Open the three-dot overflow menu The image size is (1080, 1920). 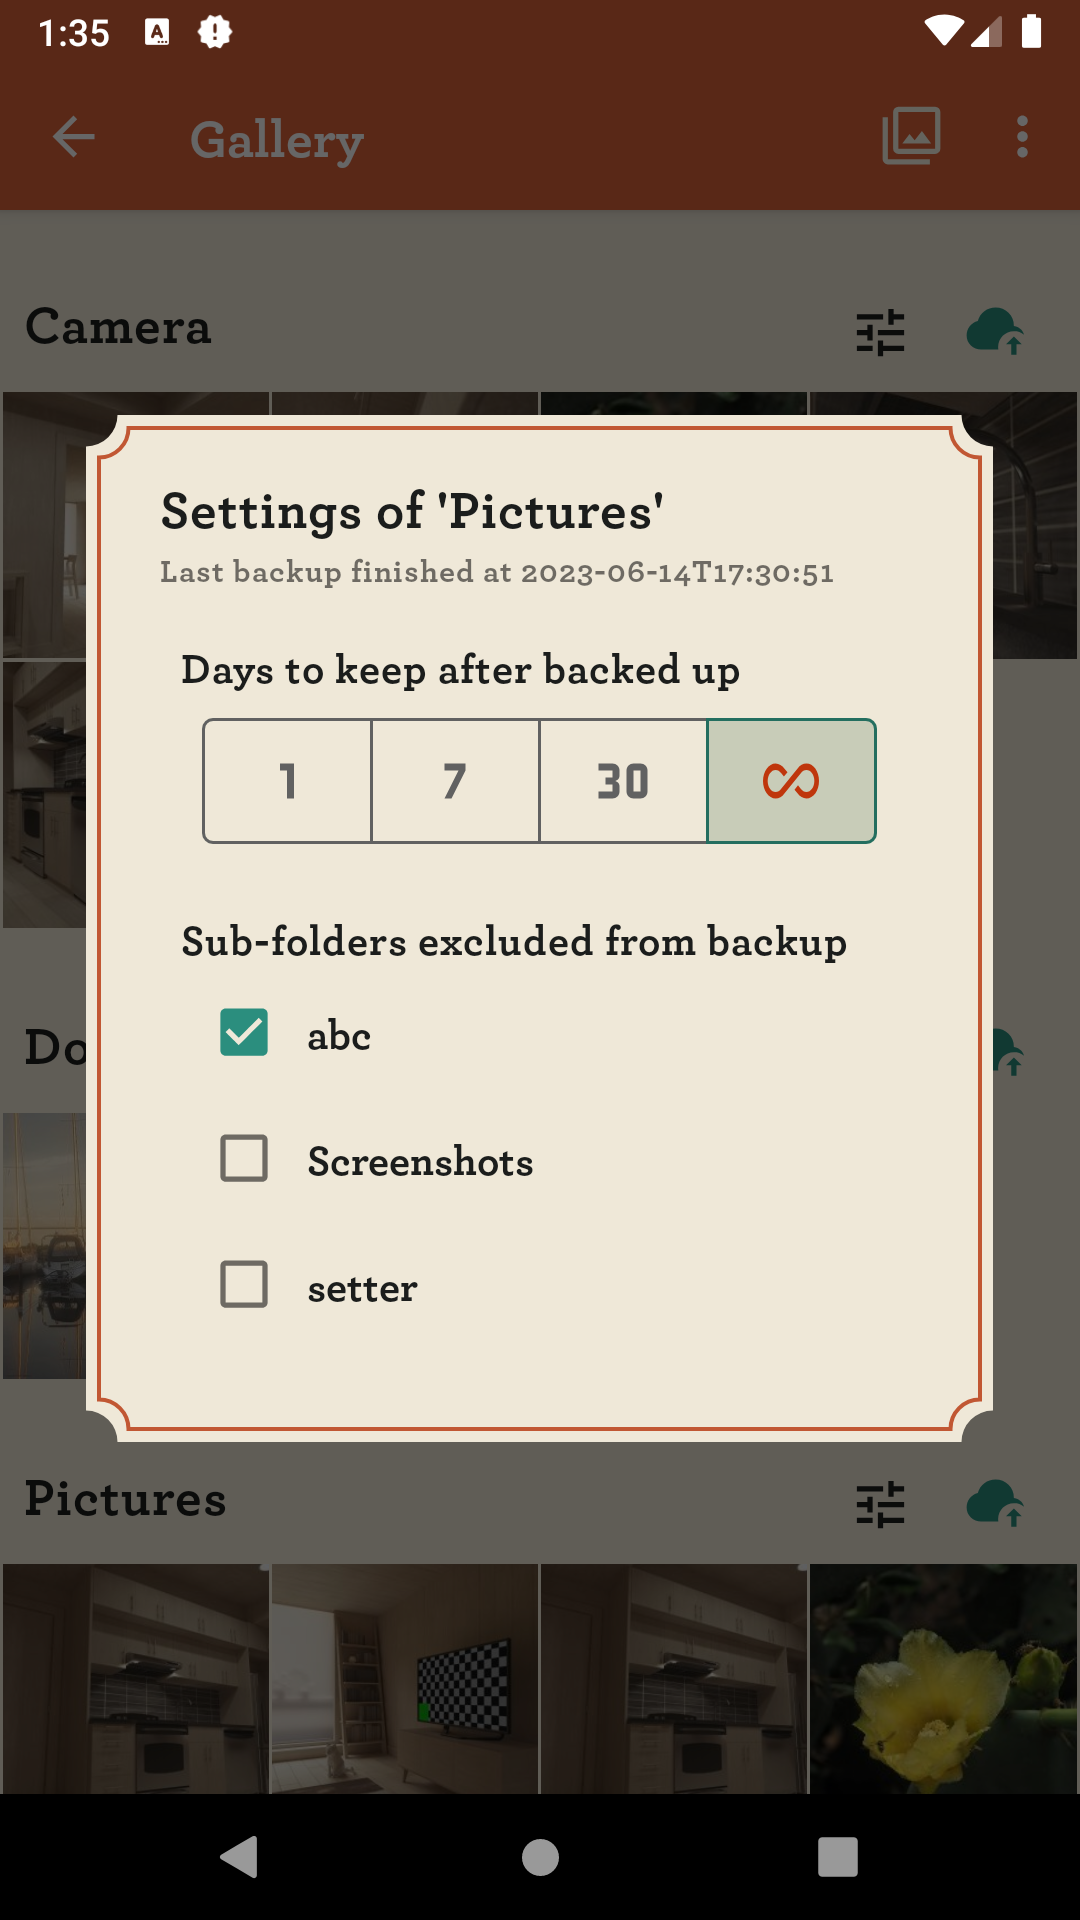[x=1022, y=137]
